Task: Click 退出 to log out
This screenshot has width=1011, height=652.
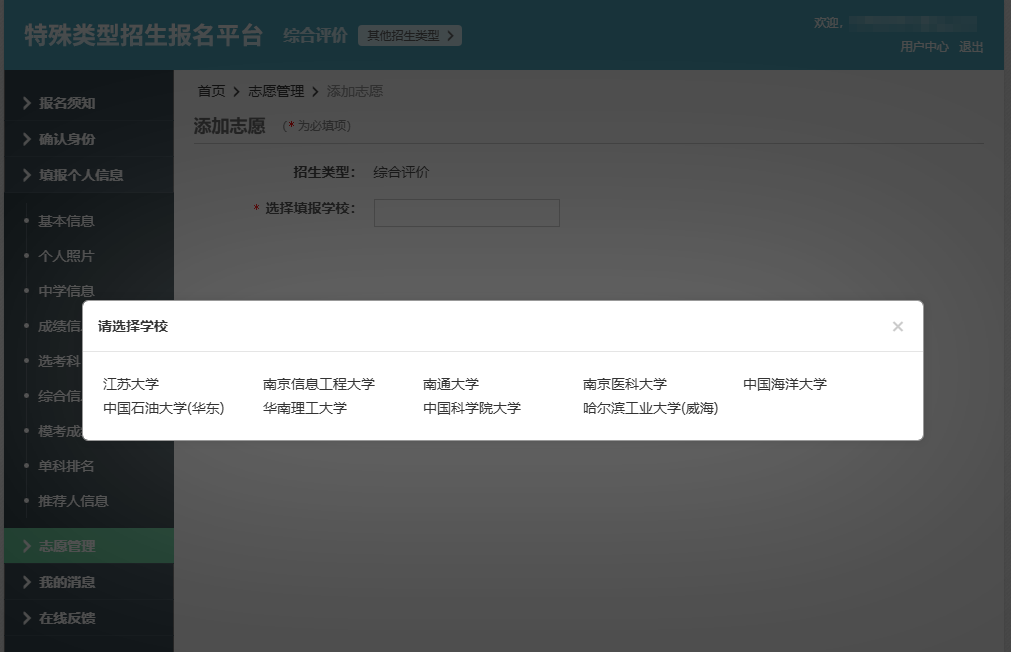Action: pyautogui.click(x=972, y=48)
